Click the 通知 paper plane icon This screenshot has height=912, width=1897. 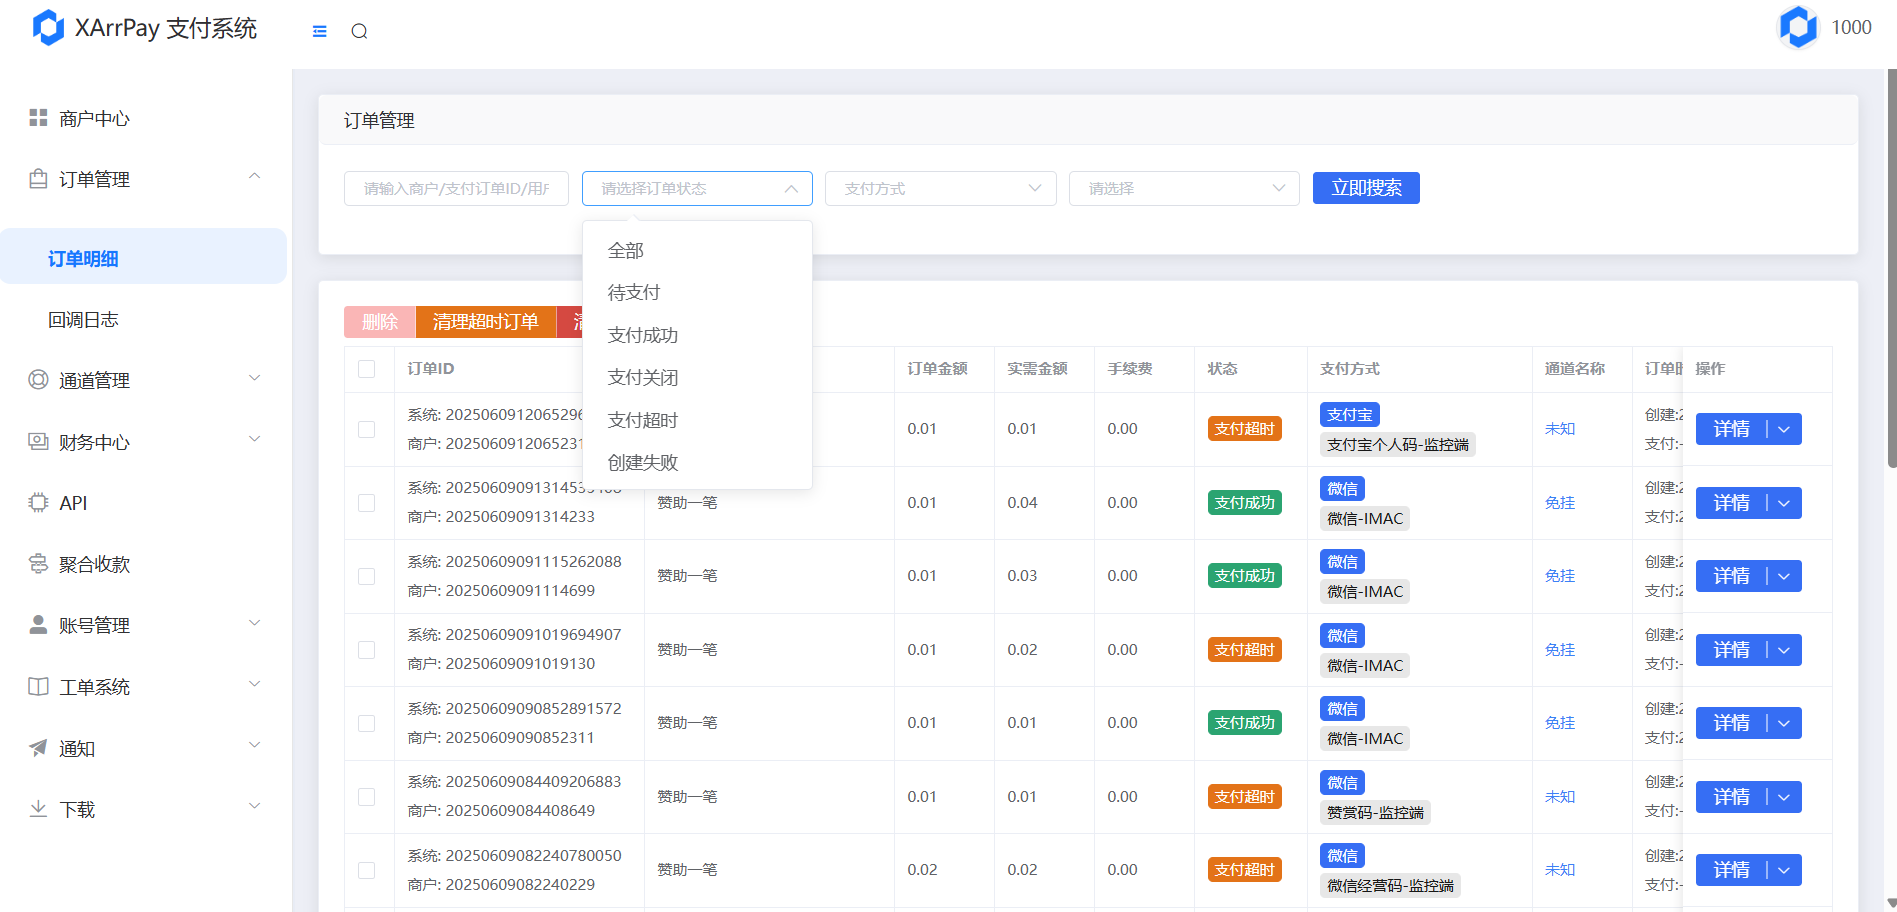tap(38, 748)
